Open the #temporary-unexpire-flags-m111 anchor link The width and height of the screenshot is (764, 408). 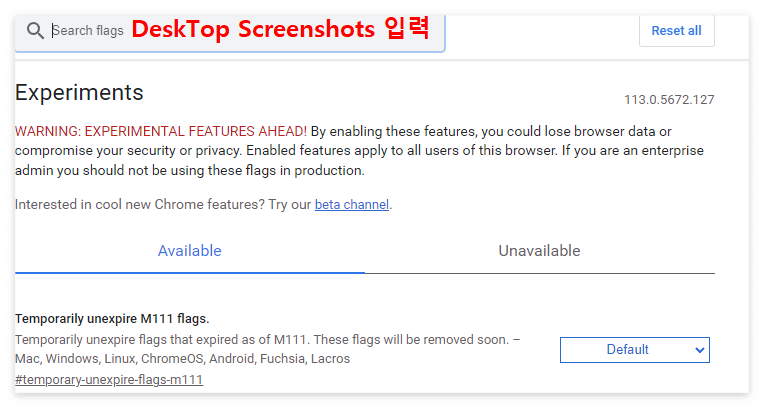(109, 379)
